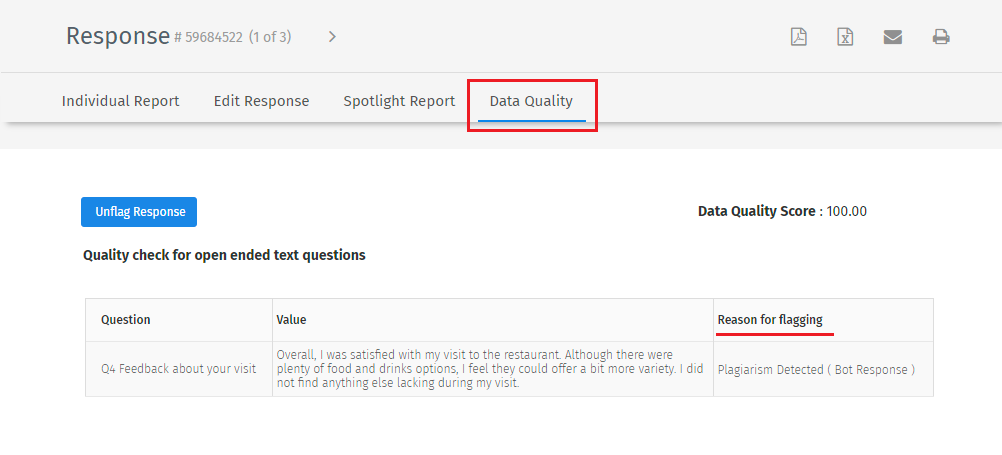Print the response report
This screenshot has height=455, width=1002.
(x=941, y=37)
